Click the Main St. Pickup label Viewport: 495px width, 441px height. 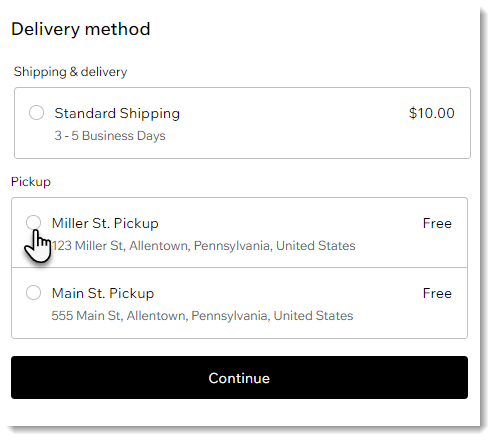103,293
